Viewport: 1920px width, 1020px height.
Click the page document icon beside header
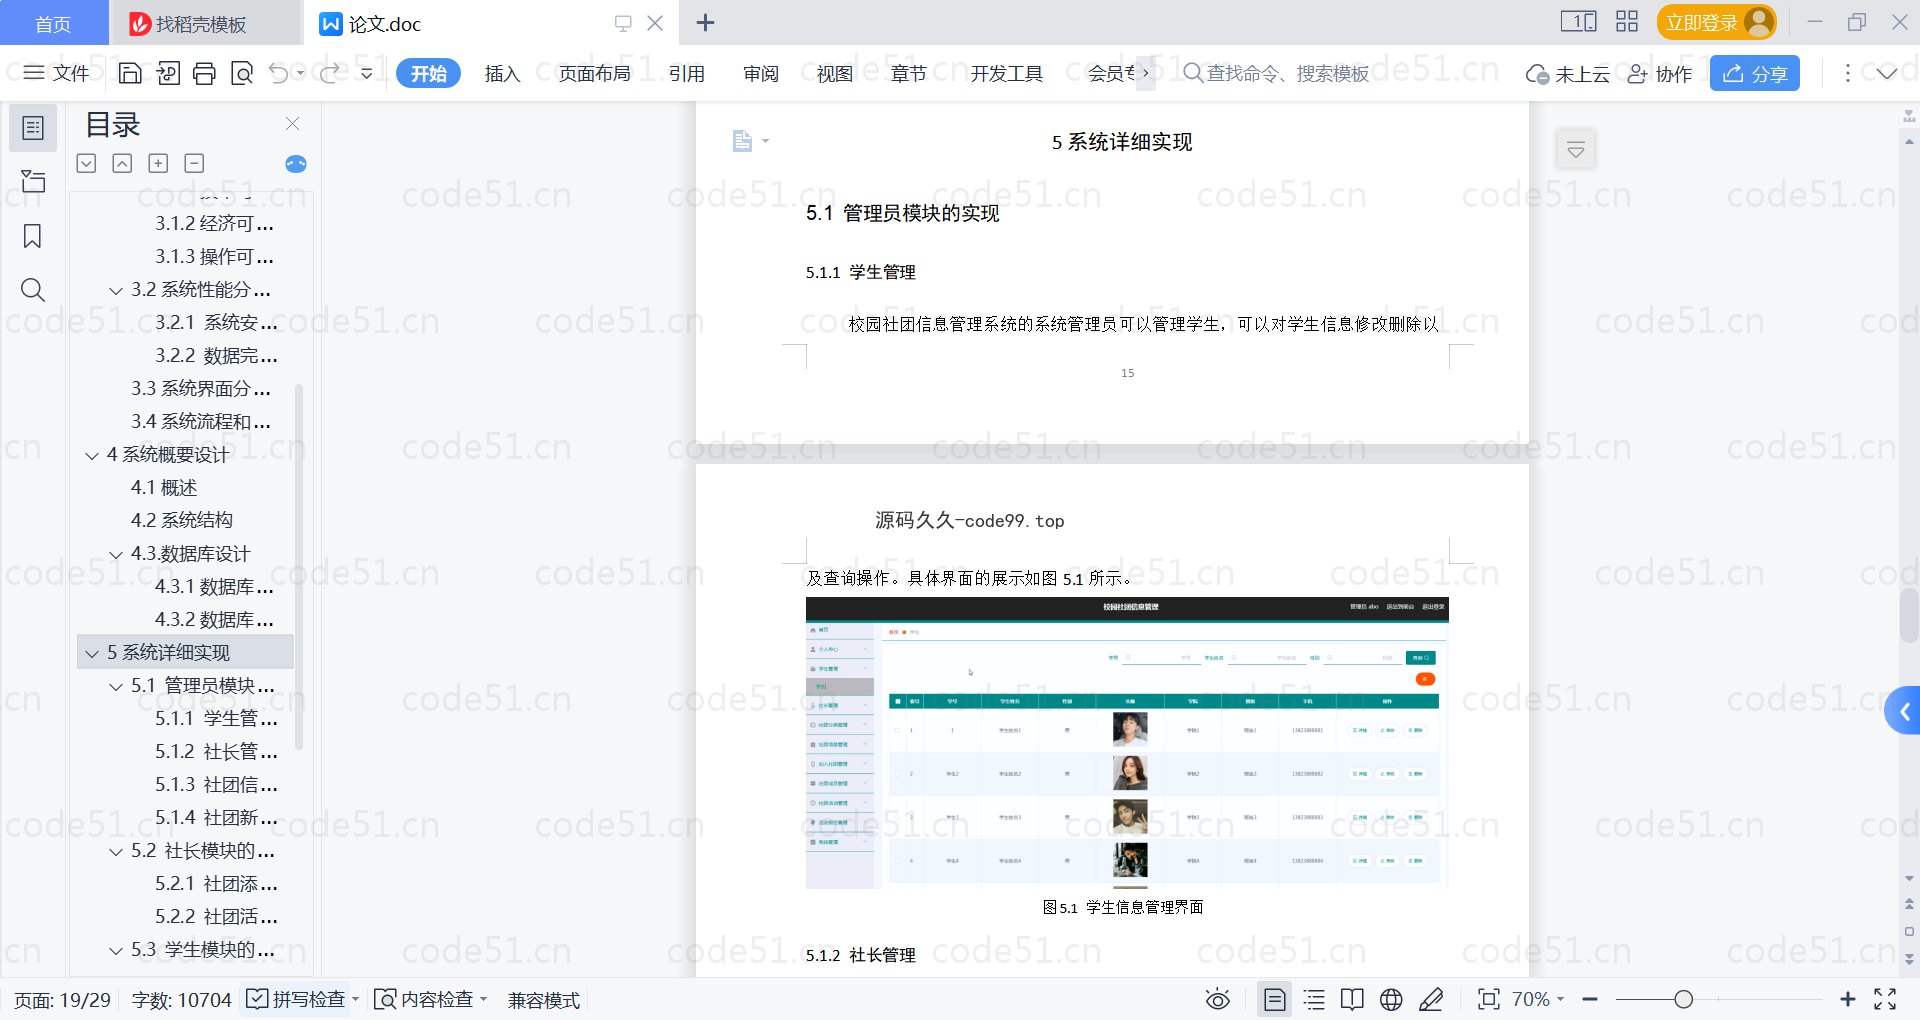click(x=742, y=141)
